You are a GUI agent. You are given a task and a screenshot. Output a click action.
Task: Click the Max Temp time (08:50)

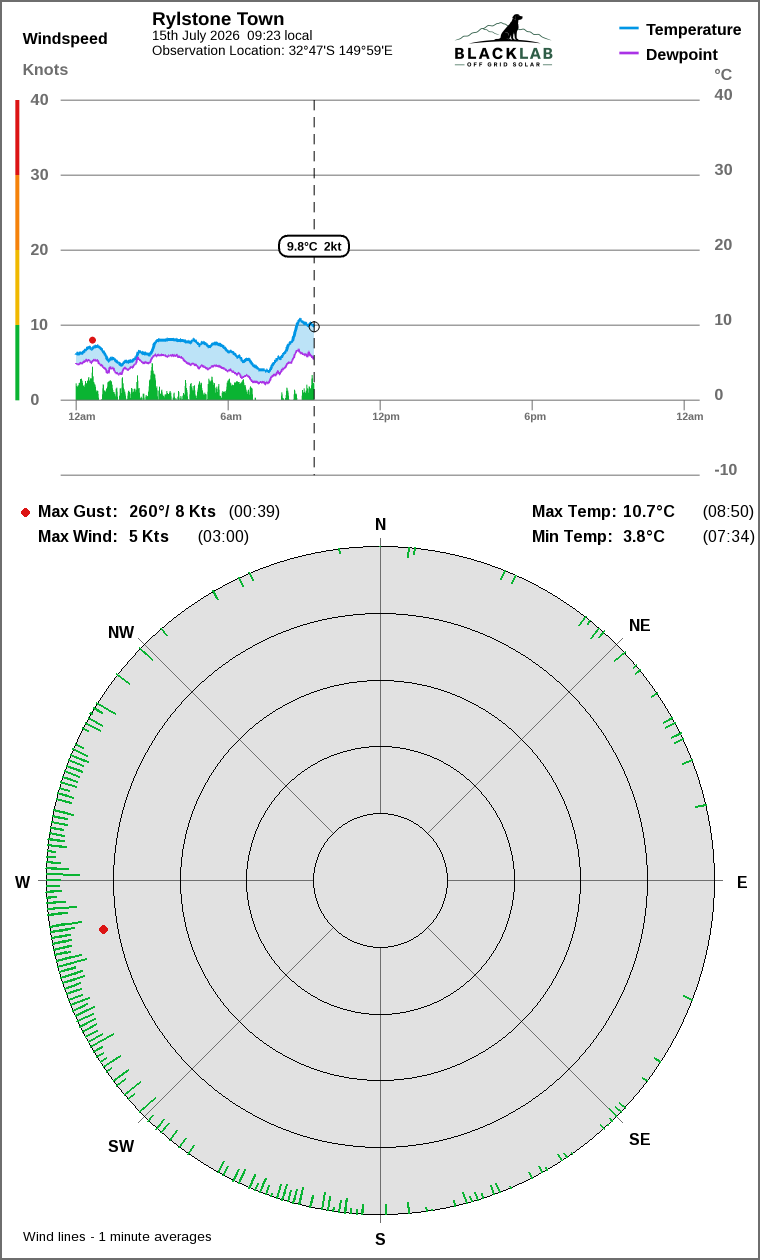(x=728, y=512)
